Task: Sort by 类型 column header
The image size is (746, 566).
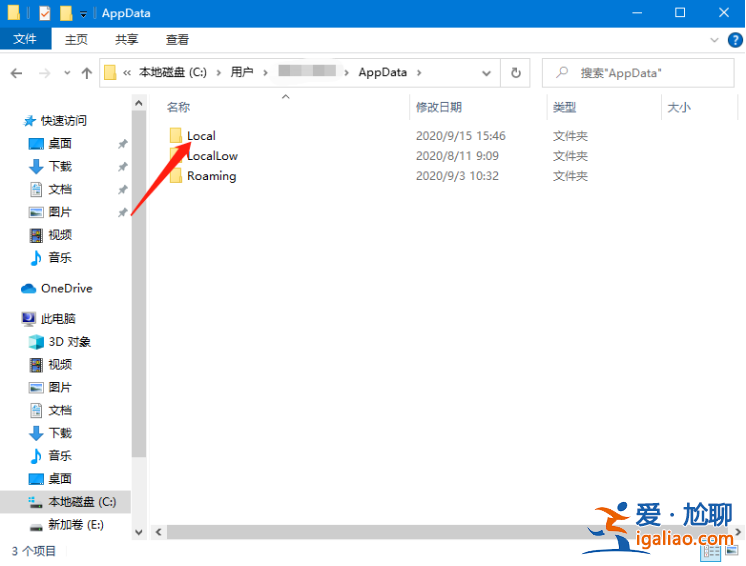Action: pos(564,107)
